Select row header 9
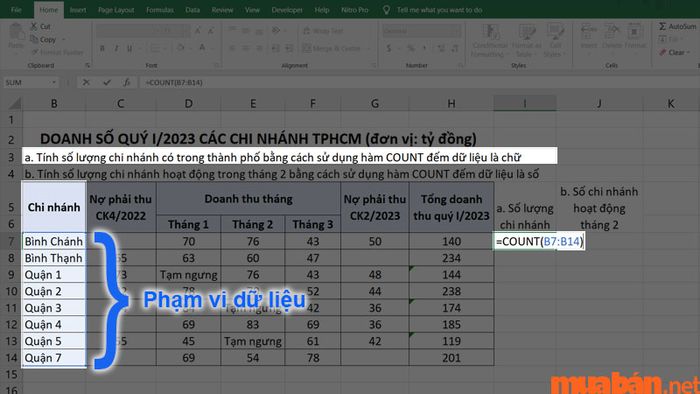Image resolution: width=700 pixels, height=394 pixels. (11, 274)
